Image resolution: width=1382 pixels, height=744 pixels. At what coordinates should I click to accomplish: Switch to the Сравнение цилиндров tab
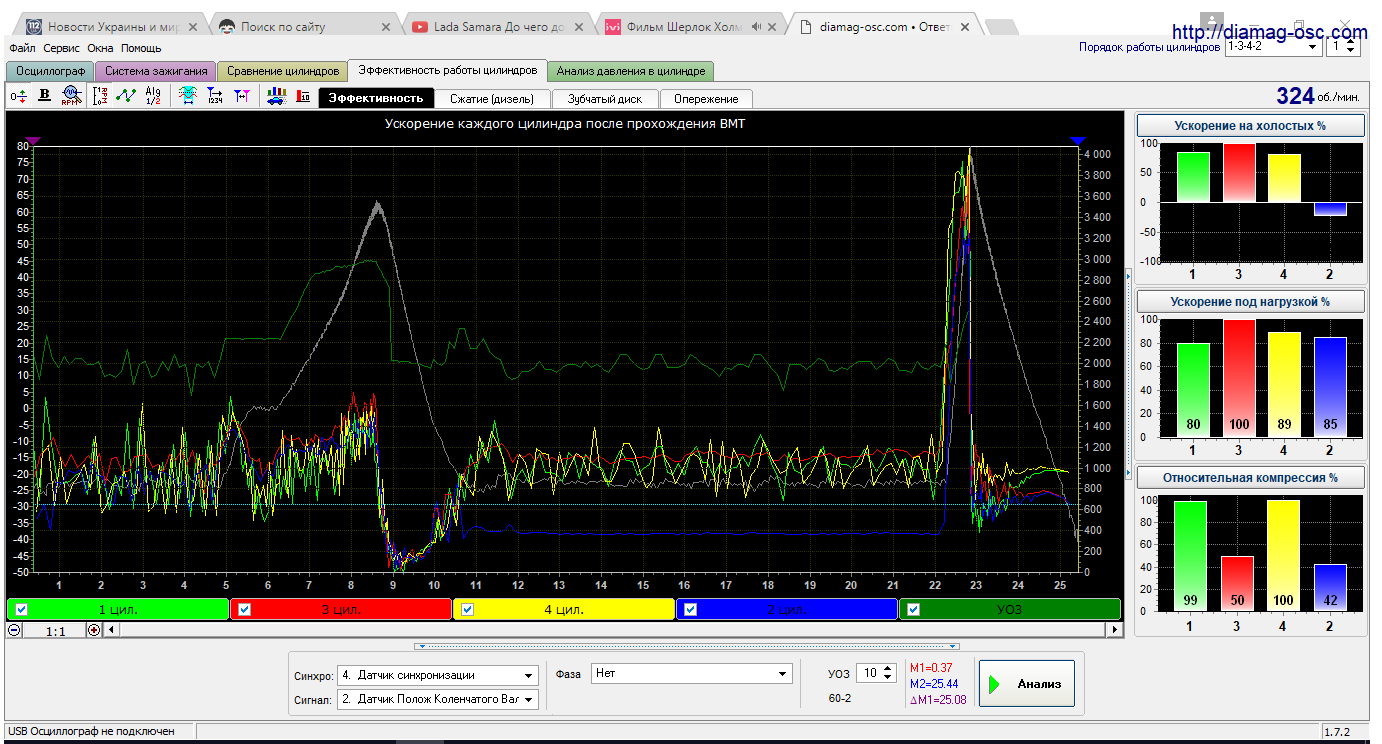tap(282, 71)
